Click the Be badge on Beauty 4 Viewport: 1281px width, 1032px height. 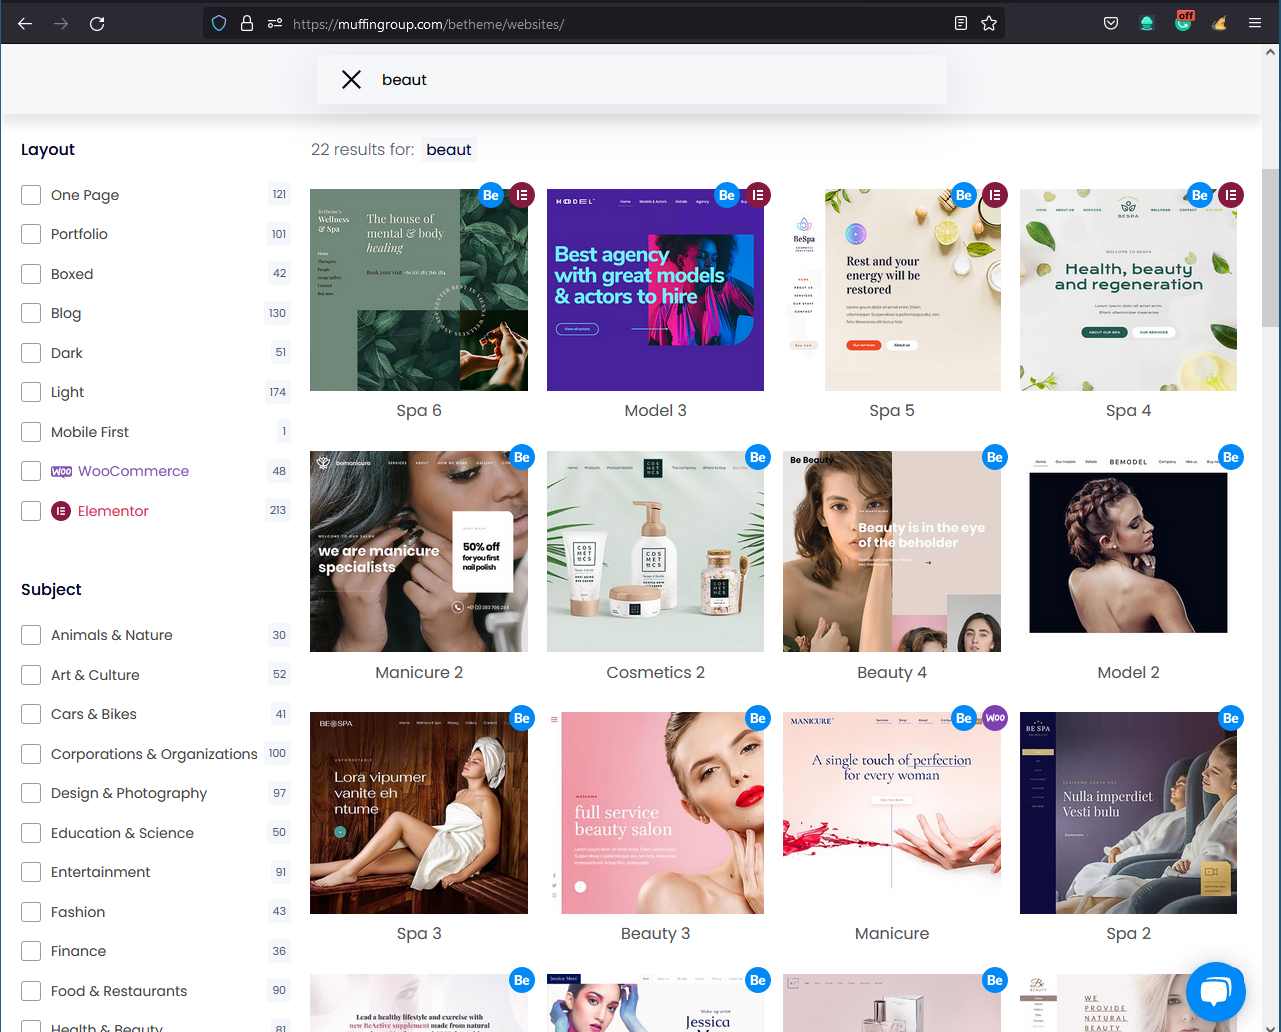point(994,457)
